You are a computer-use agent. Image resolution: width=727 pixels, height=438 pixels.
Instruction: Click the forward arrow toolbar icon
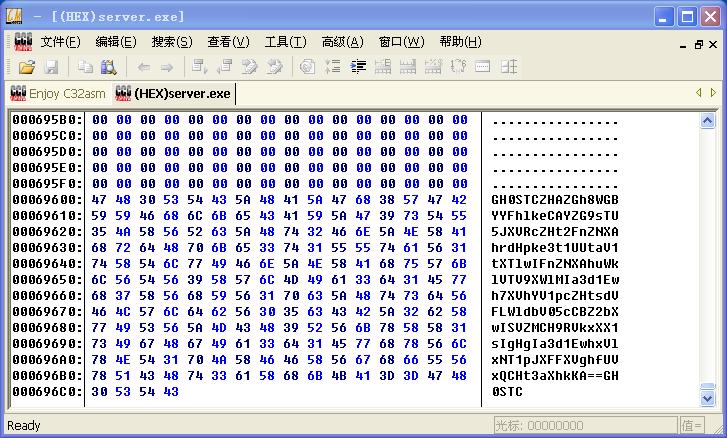[167, 68]
